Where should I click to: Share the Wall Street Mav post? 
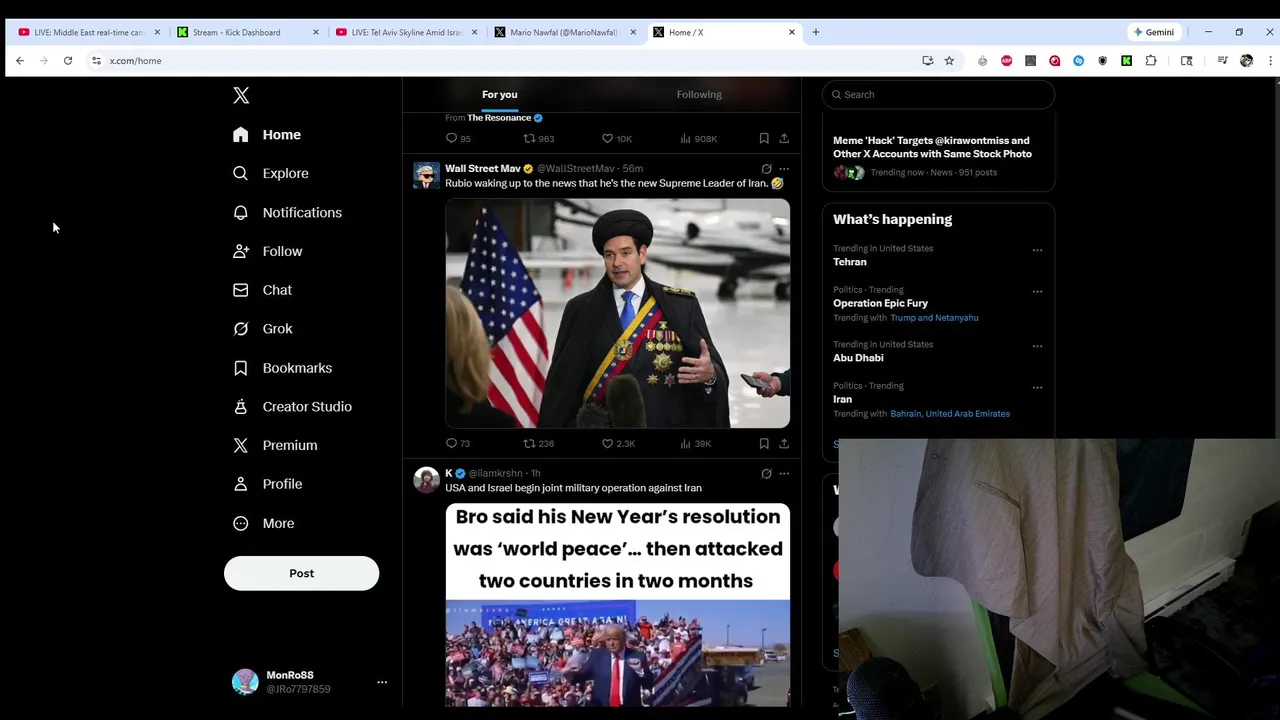coord(784,443)
